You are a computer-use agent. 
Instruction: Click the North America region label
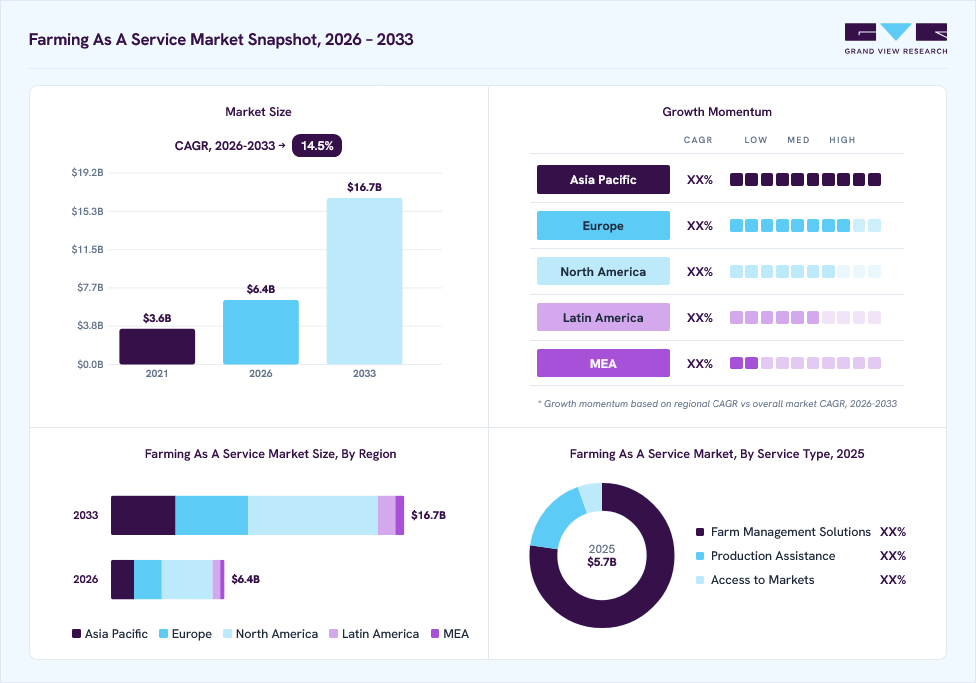click(x=603, y=271)
